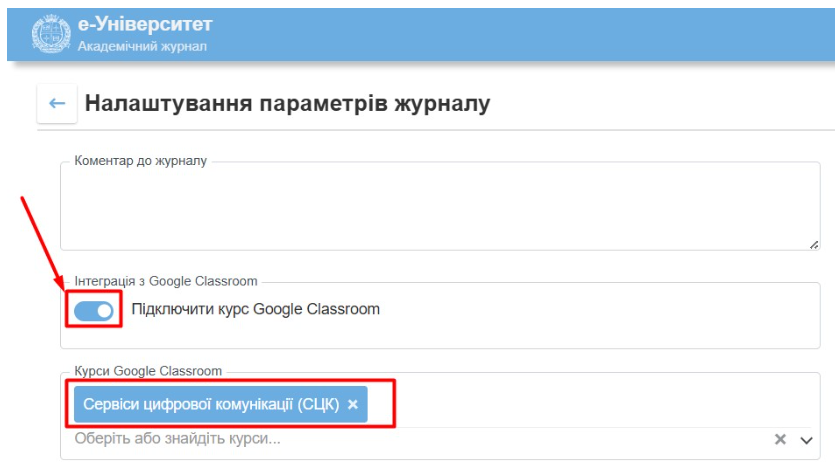This screenshot has width=839, height=475.
Task: Remove the Сервіси цифрової комунікації course chip
Action: (352, 404)
